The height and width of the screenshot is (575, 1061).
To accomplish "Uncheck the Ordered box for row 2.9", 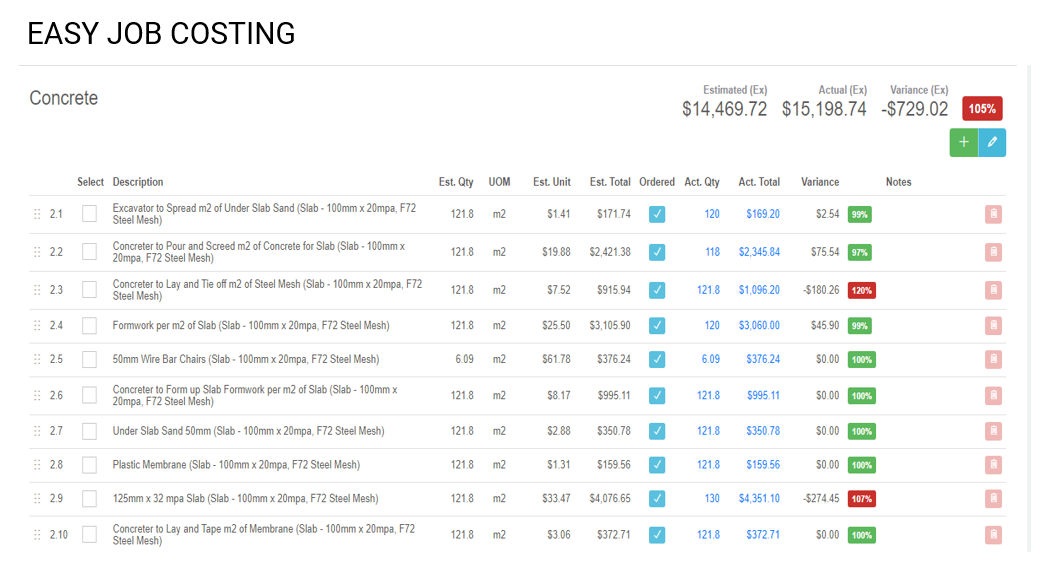I will coord(657,499).
